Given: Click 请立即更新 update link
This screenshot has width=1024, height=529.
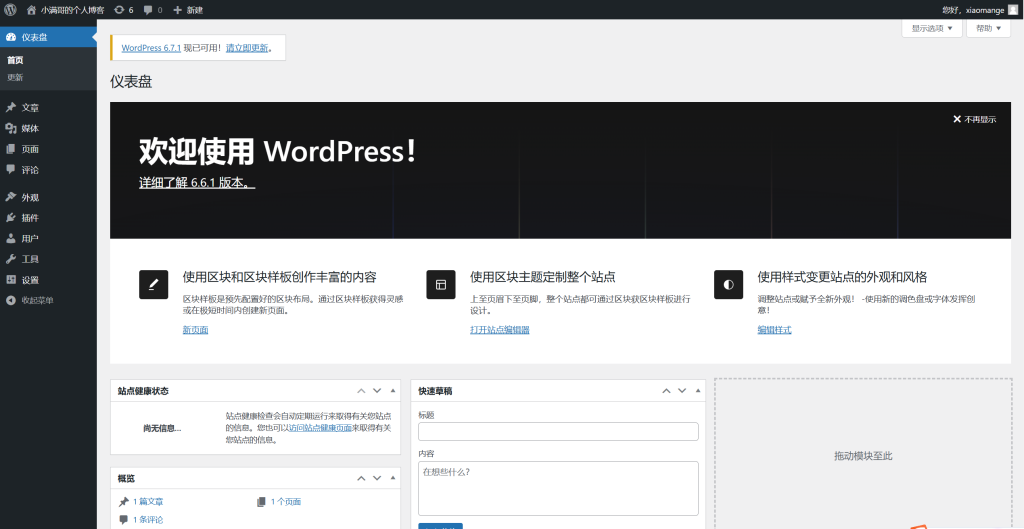Looking at the screenshot, I should point(247,48).
